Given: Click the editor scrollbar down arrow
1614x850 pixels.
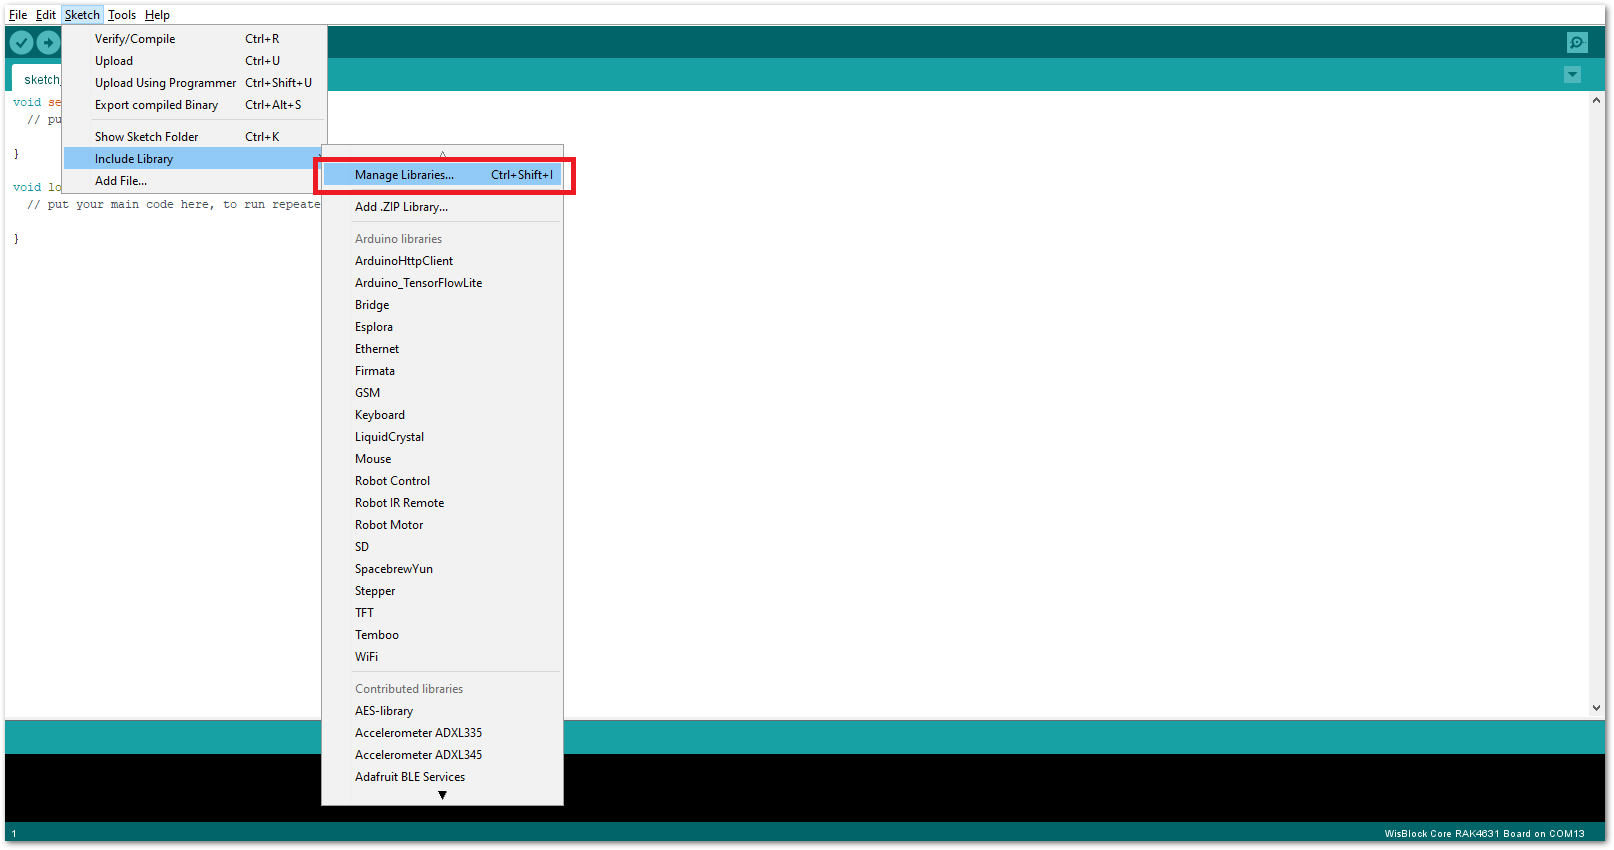Looking at the screenshot, I should pos(1596,708).
